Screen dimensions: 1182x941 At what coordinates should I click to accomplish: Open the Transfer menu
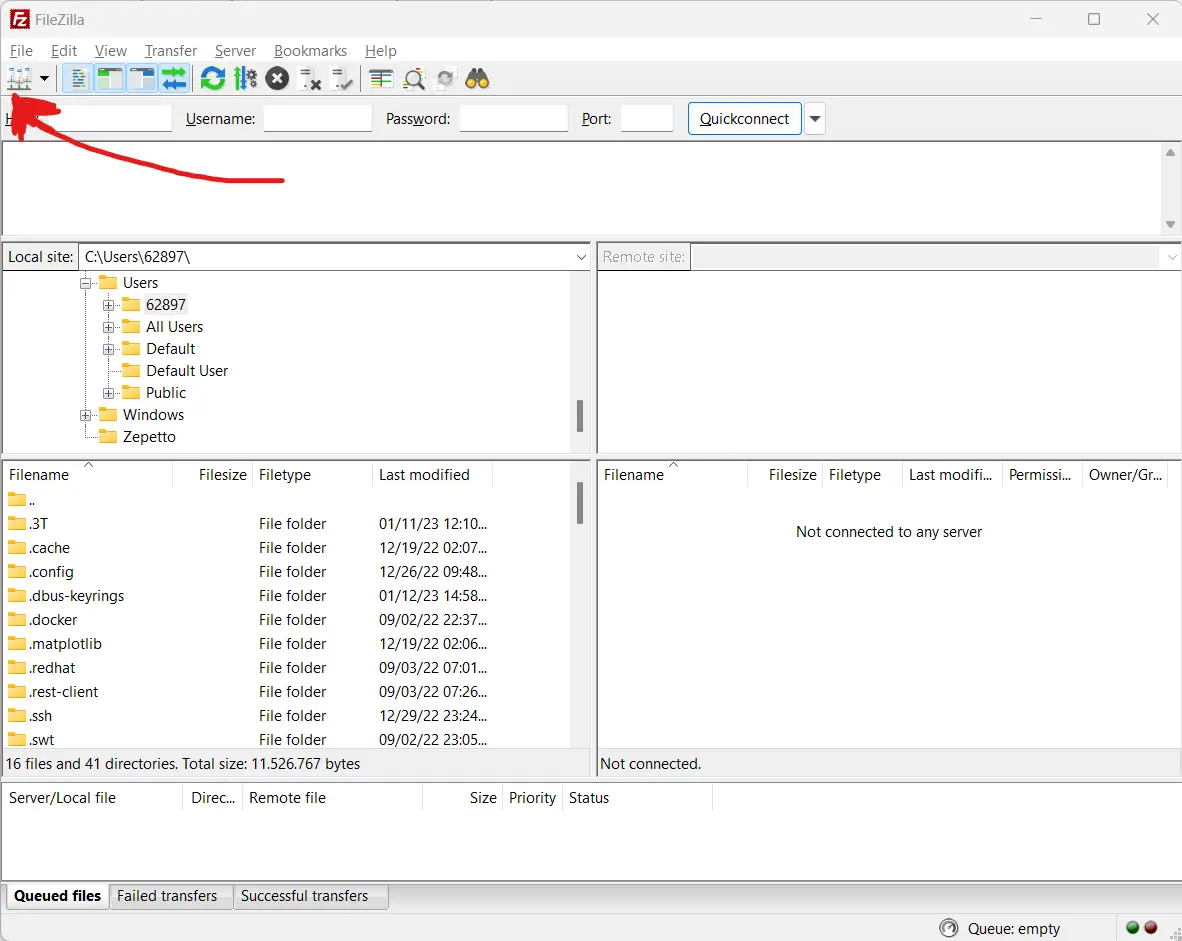171,51
